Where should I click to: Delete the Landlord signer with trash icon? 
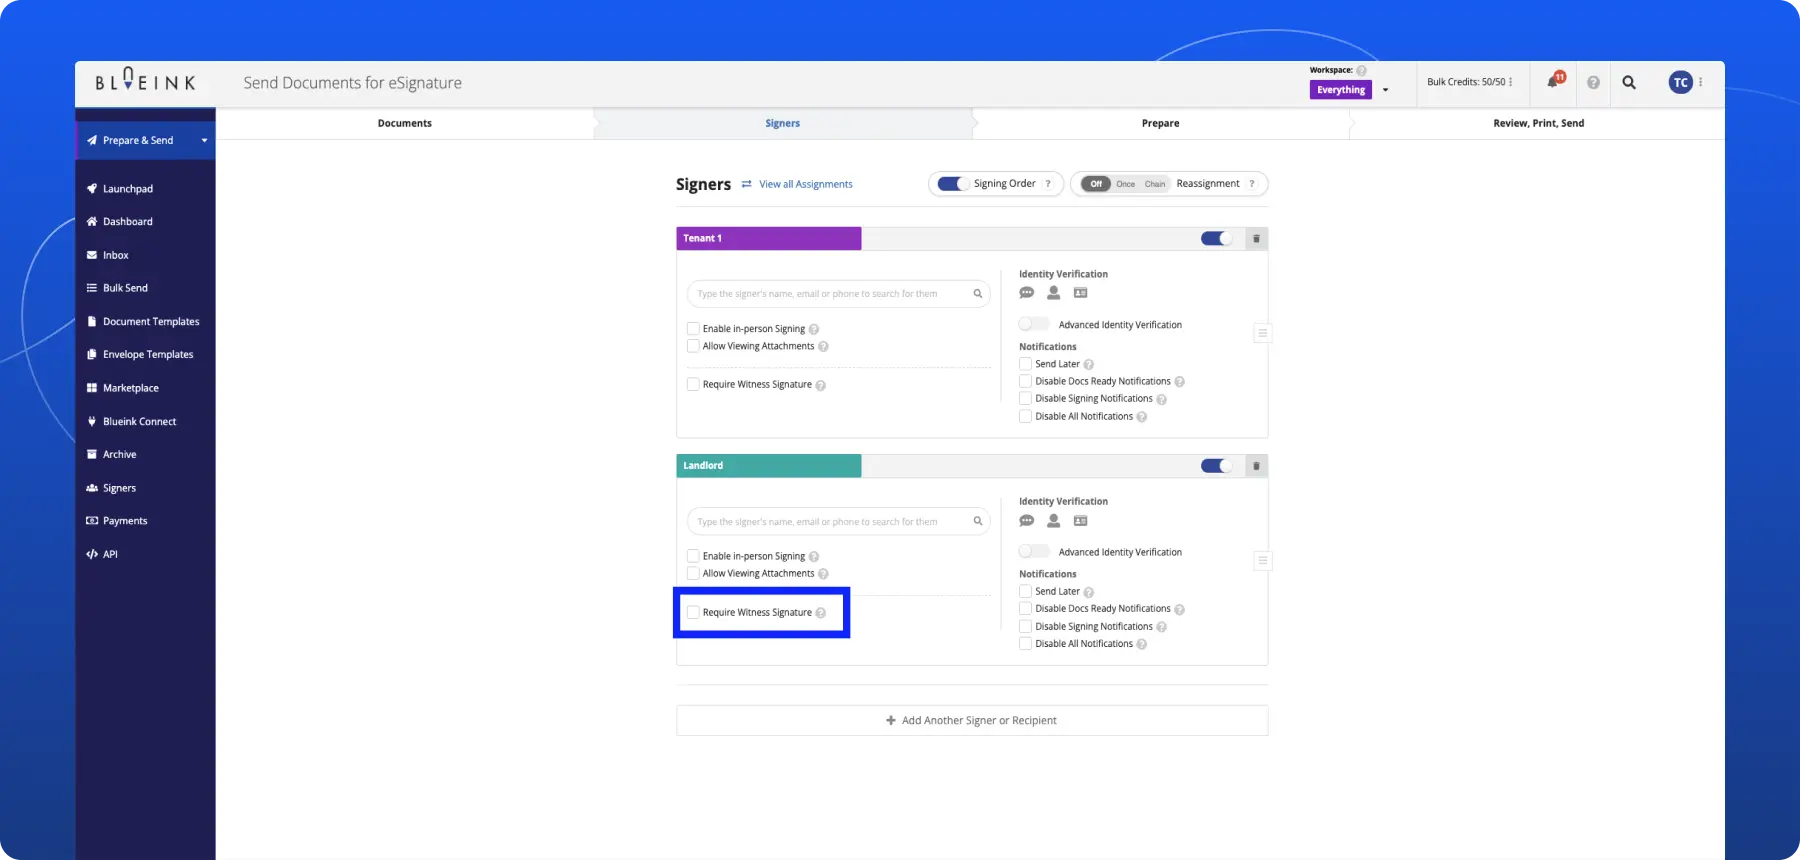coord(1256,466)
